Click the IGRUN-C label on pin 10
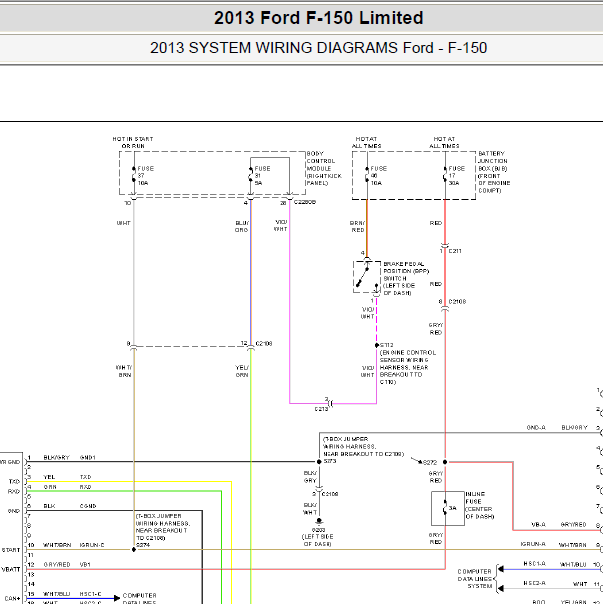Image resolution: width=603 pixels, height=604 pixels. (92, 545)
